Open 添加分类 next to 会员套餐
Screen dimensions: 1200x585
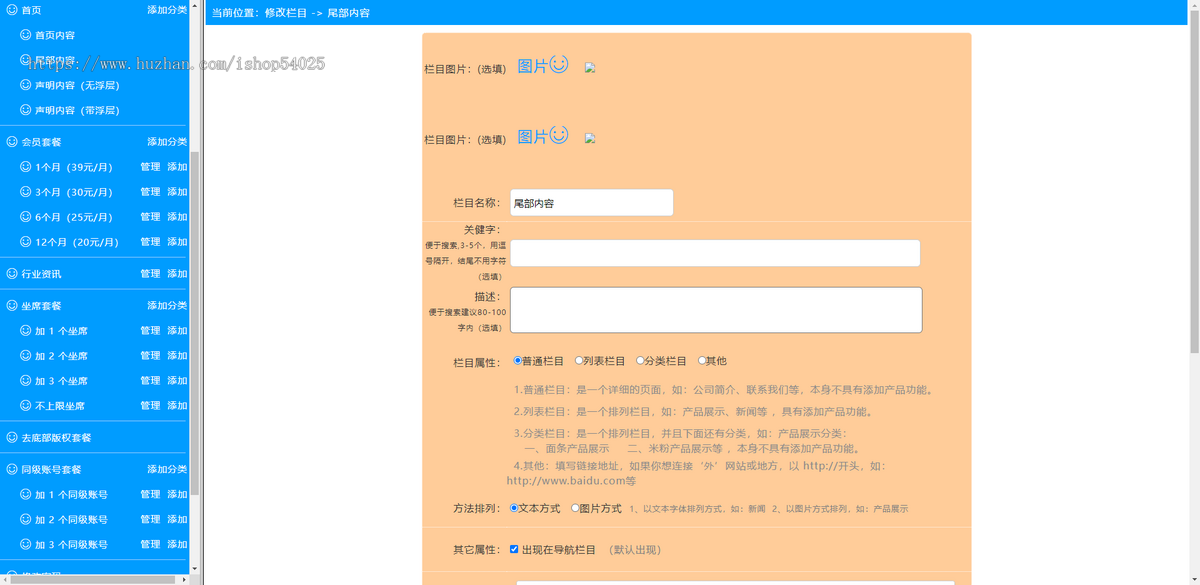[167, 142]
